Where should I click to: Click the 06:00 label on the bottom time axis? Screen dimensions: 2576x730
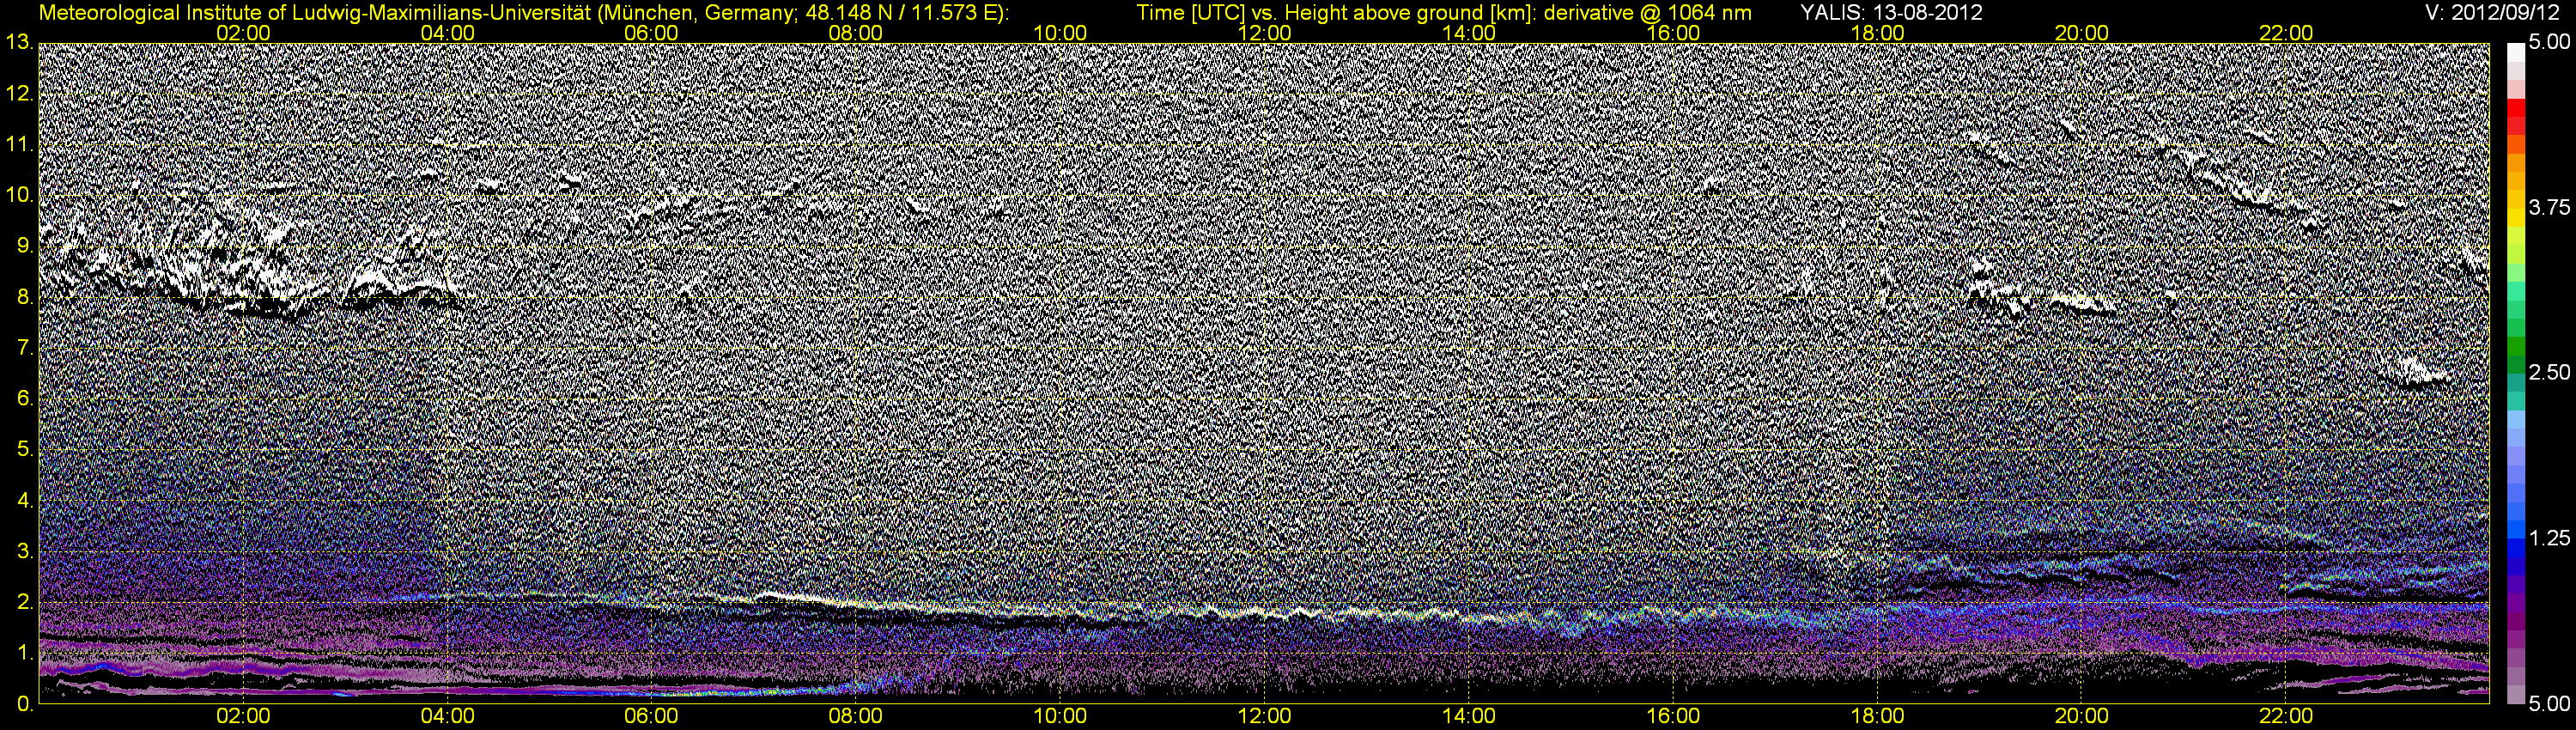point(651,717)
